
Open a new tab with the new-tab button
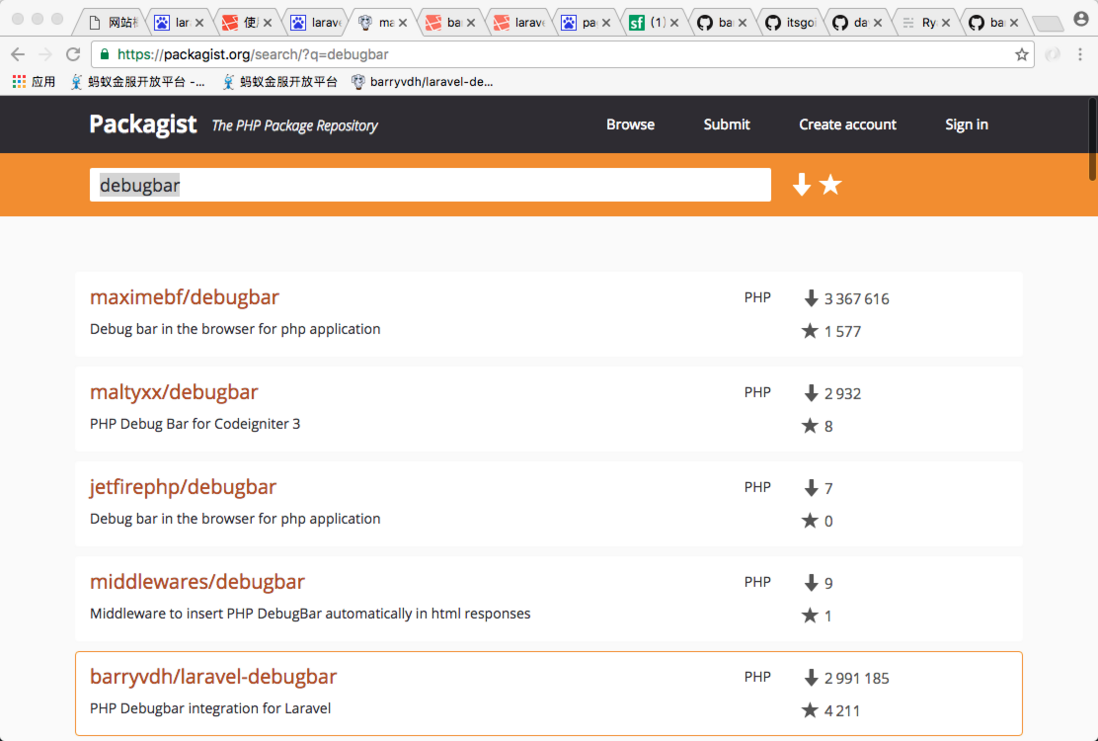pyautogui.click(x=1048, y=24)
